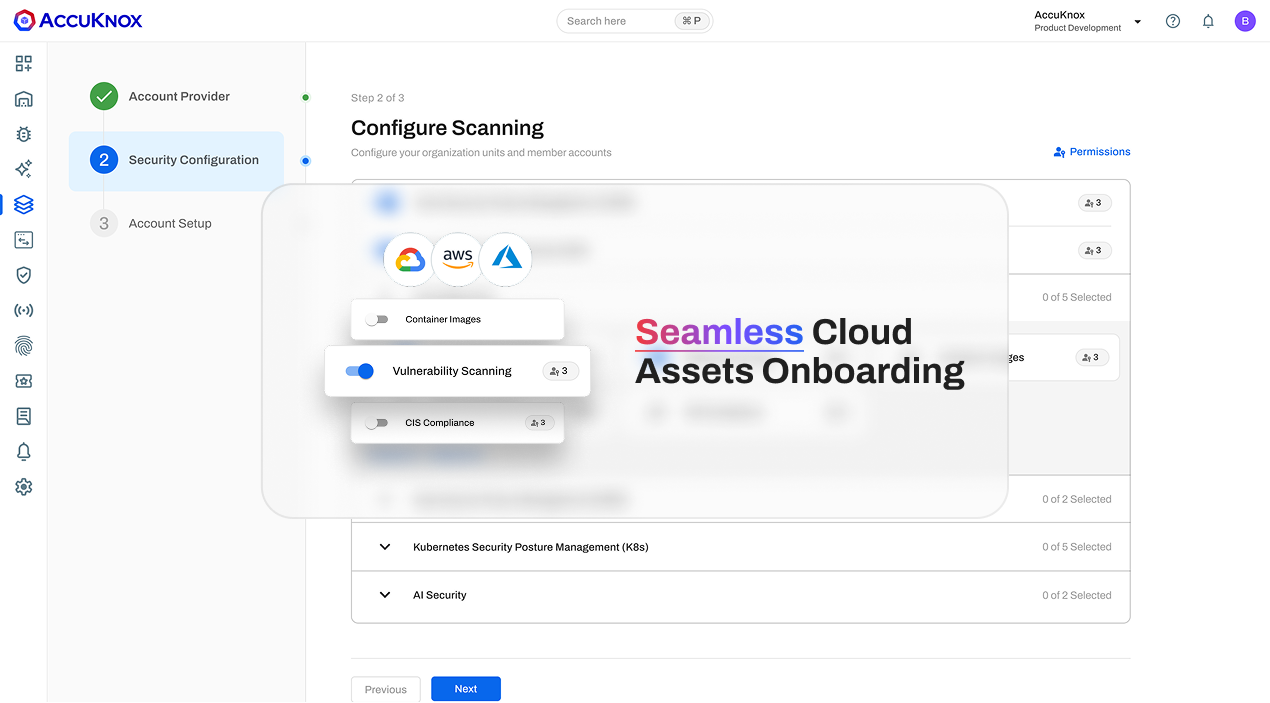1270x703 pixels.
Task: Select the Account Setup step
Action: [170, 223]
